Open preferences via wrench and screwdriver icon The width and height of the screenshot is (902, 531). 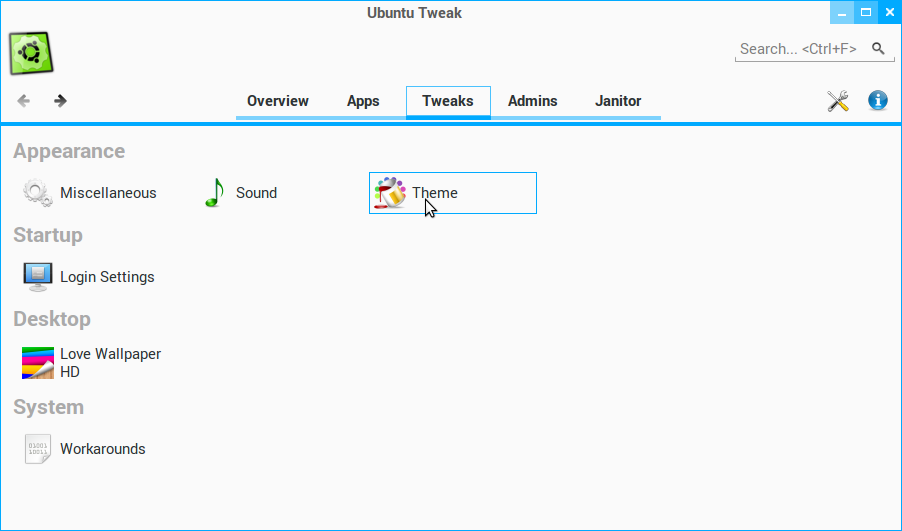pyautogui.click(x=838, y=100)
